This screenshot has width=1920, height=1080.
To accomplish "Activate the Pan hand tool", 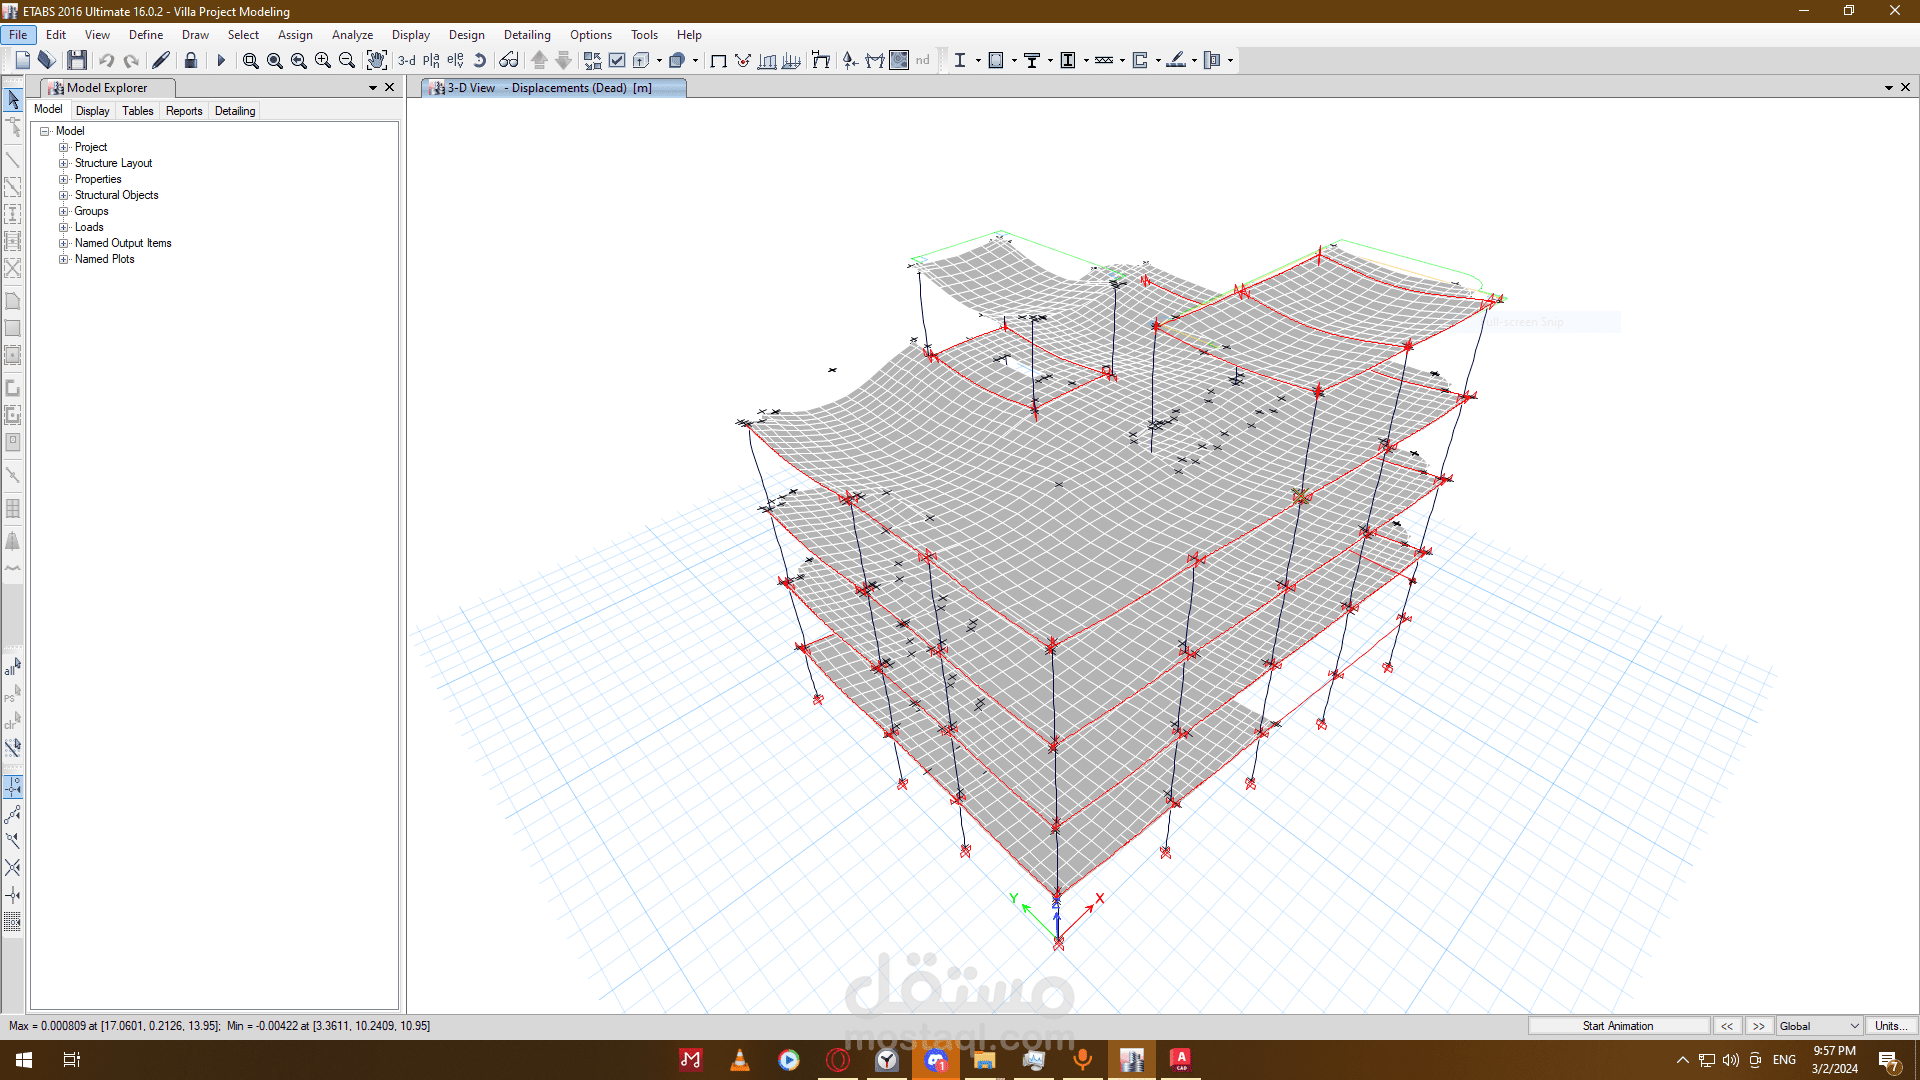I will (376, 60).
